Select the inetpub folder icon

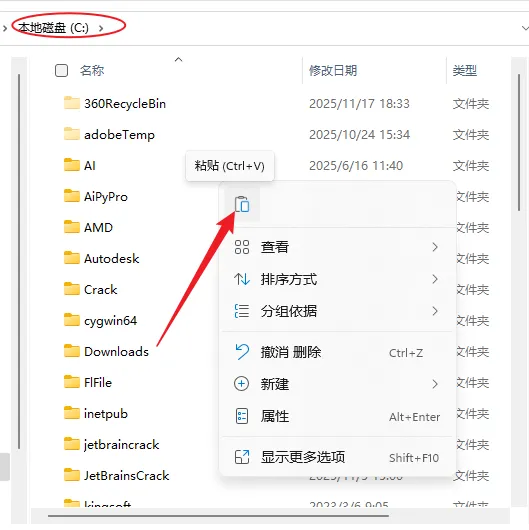tap(72, 413)
